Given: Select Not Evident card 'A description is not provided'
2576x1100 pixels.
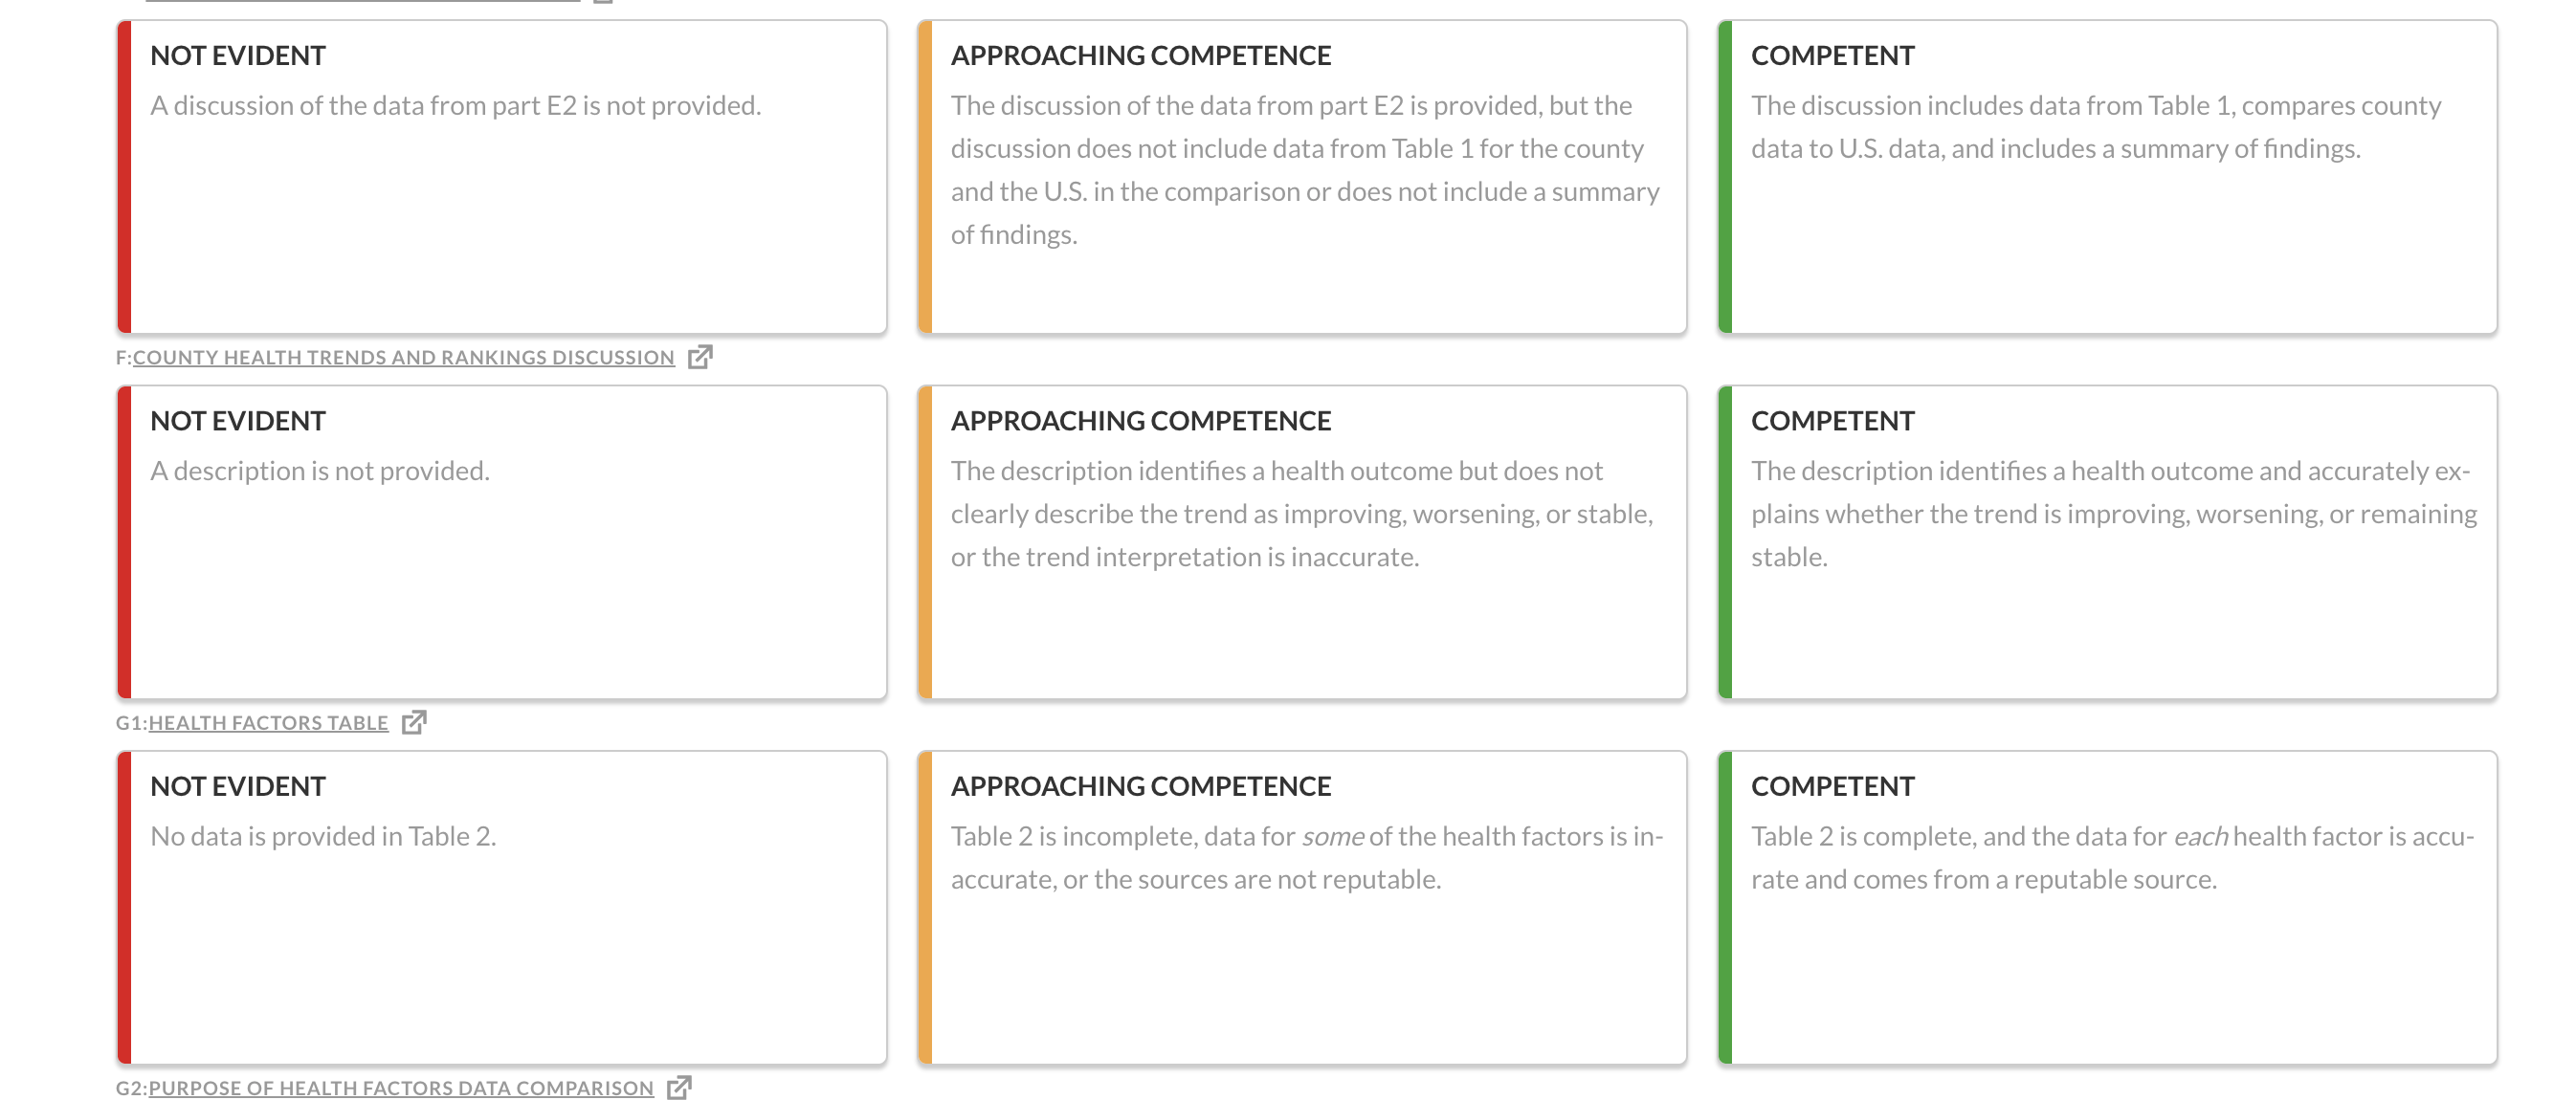Looking at the screenshot, I should pyautogui.click(x=502, y=542).
